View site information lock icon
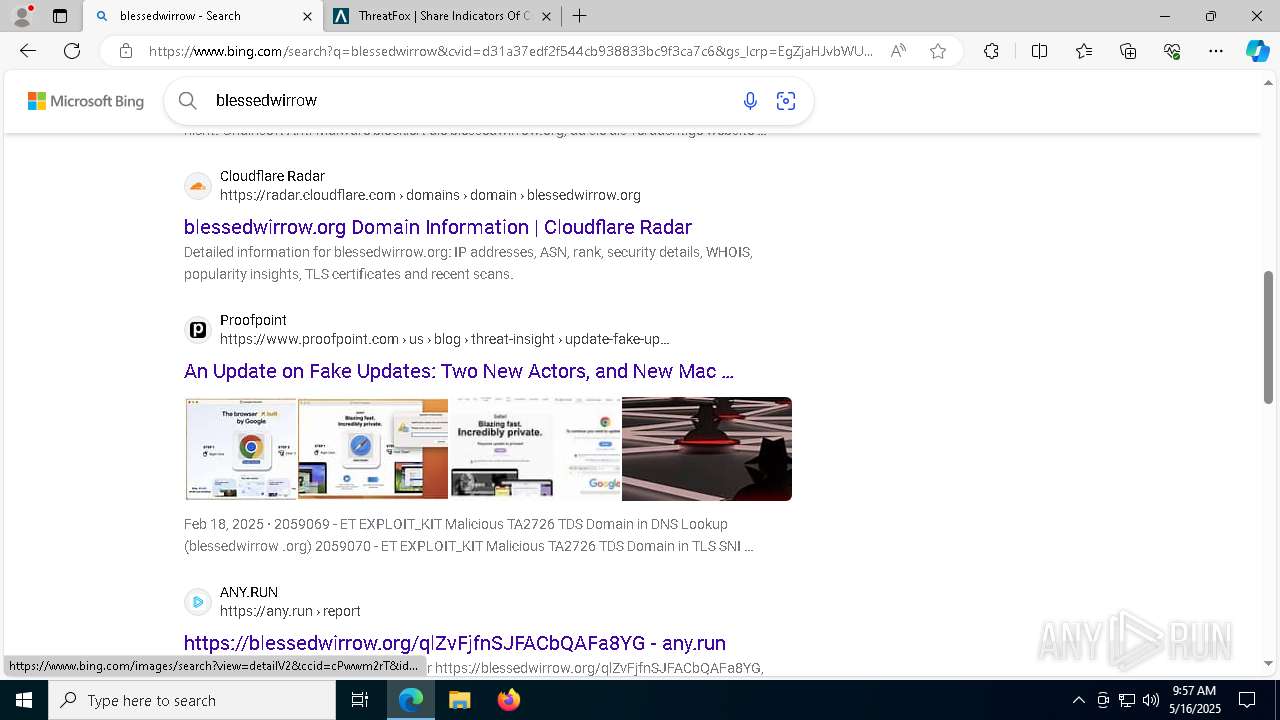The width and height of the screenshot is (1280, 720). click(x=125, y=51)
